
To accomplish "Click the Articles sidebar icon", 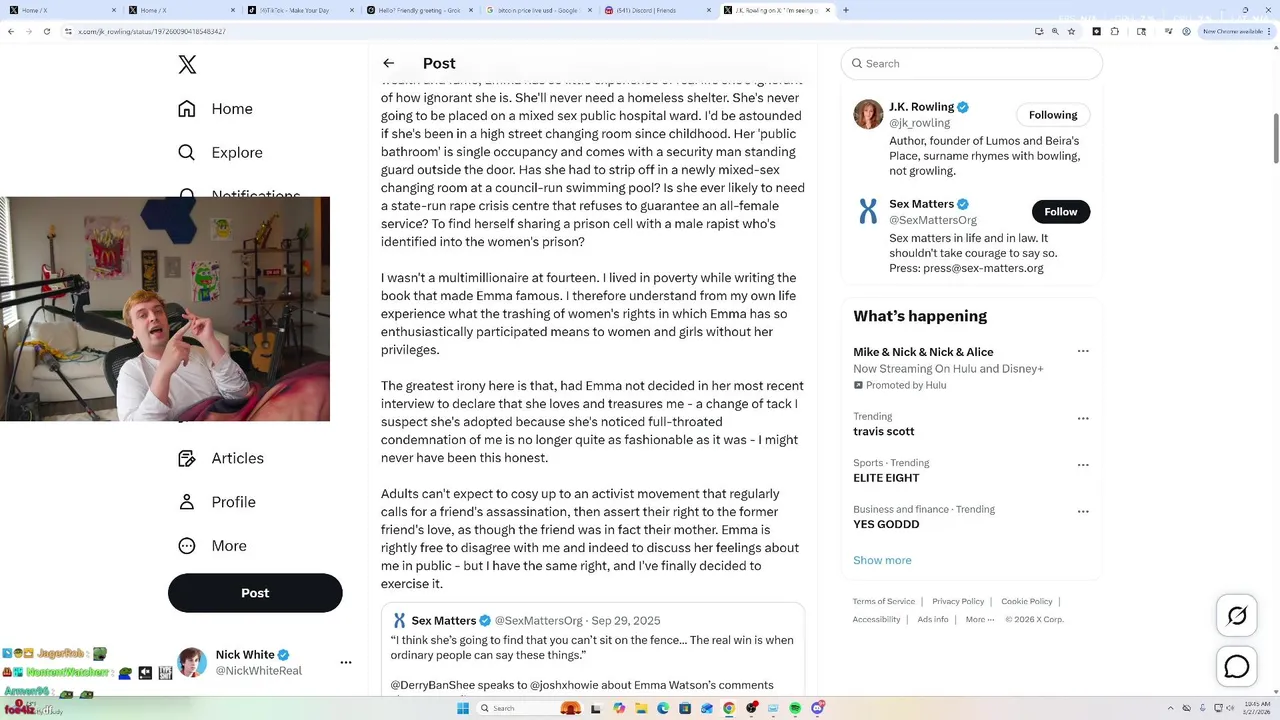I will [187, 458].
